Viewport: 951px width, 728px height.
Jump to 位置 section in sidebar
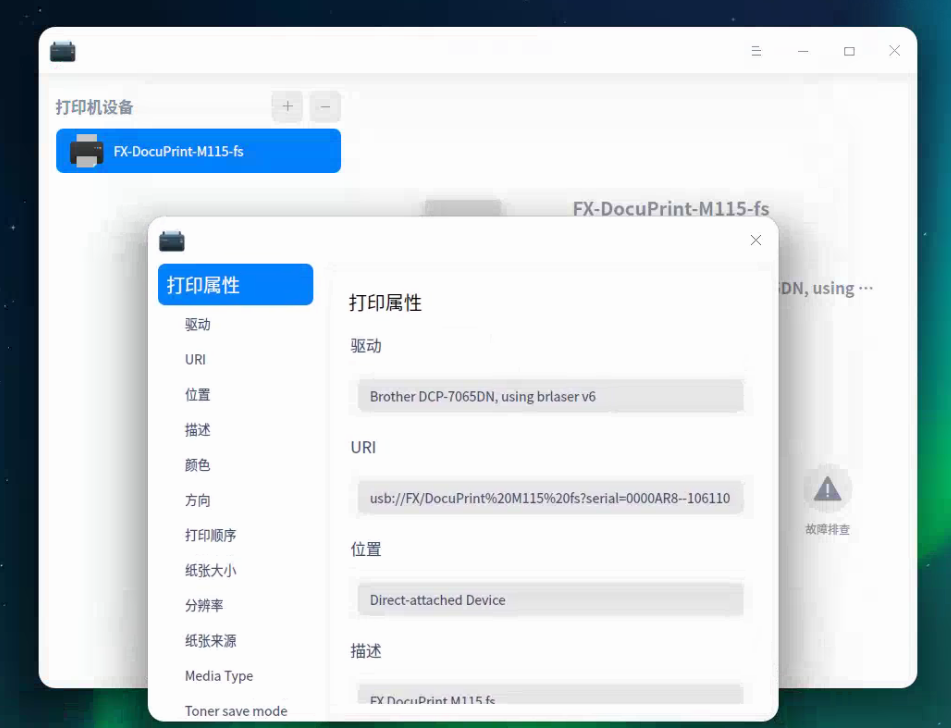(198, 395)
